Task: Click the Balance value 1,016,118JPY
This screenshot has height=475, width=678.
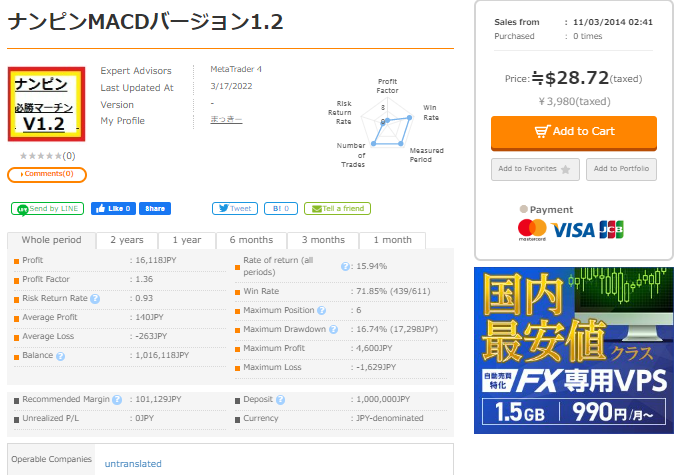Action: pos(162,355)
